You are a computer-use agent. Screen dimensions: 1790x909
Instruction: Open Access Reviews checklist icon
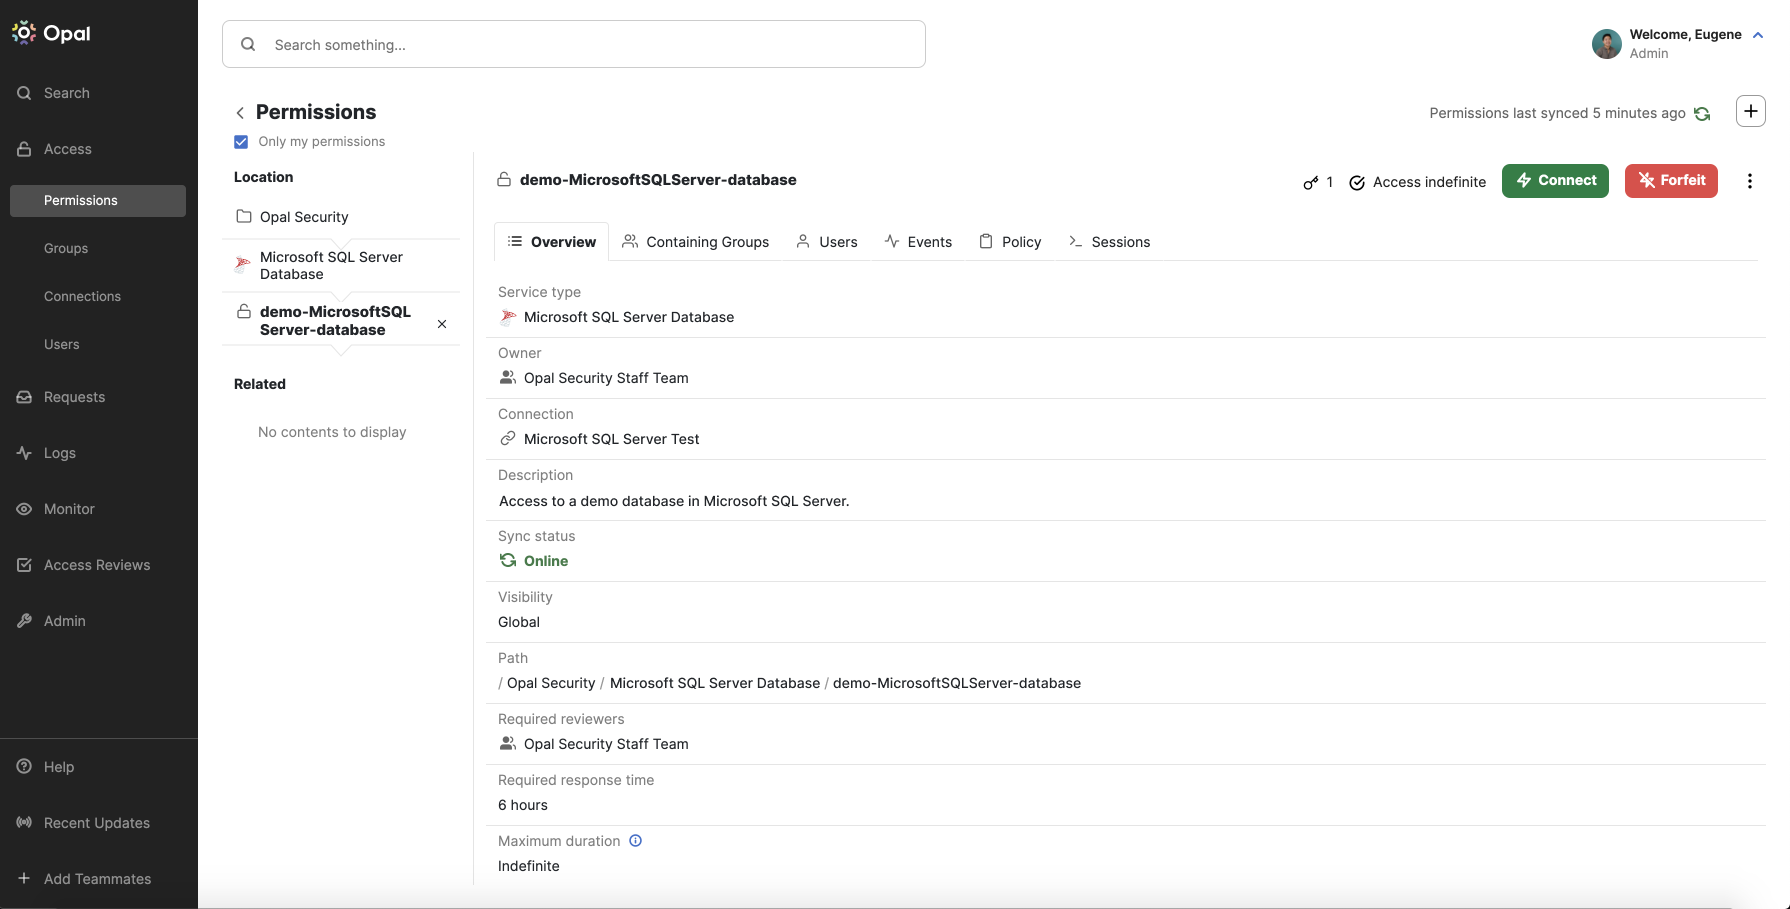24,565
